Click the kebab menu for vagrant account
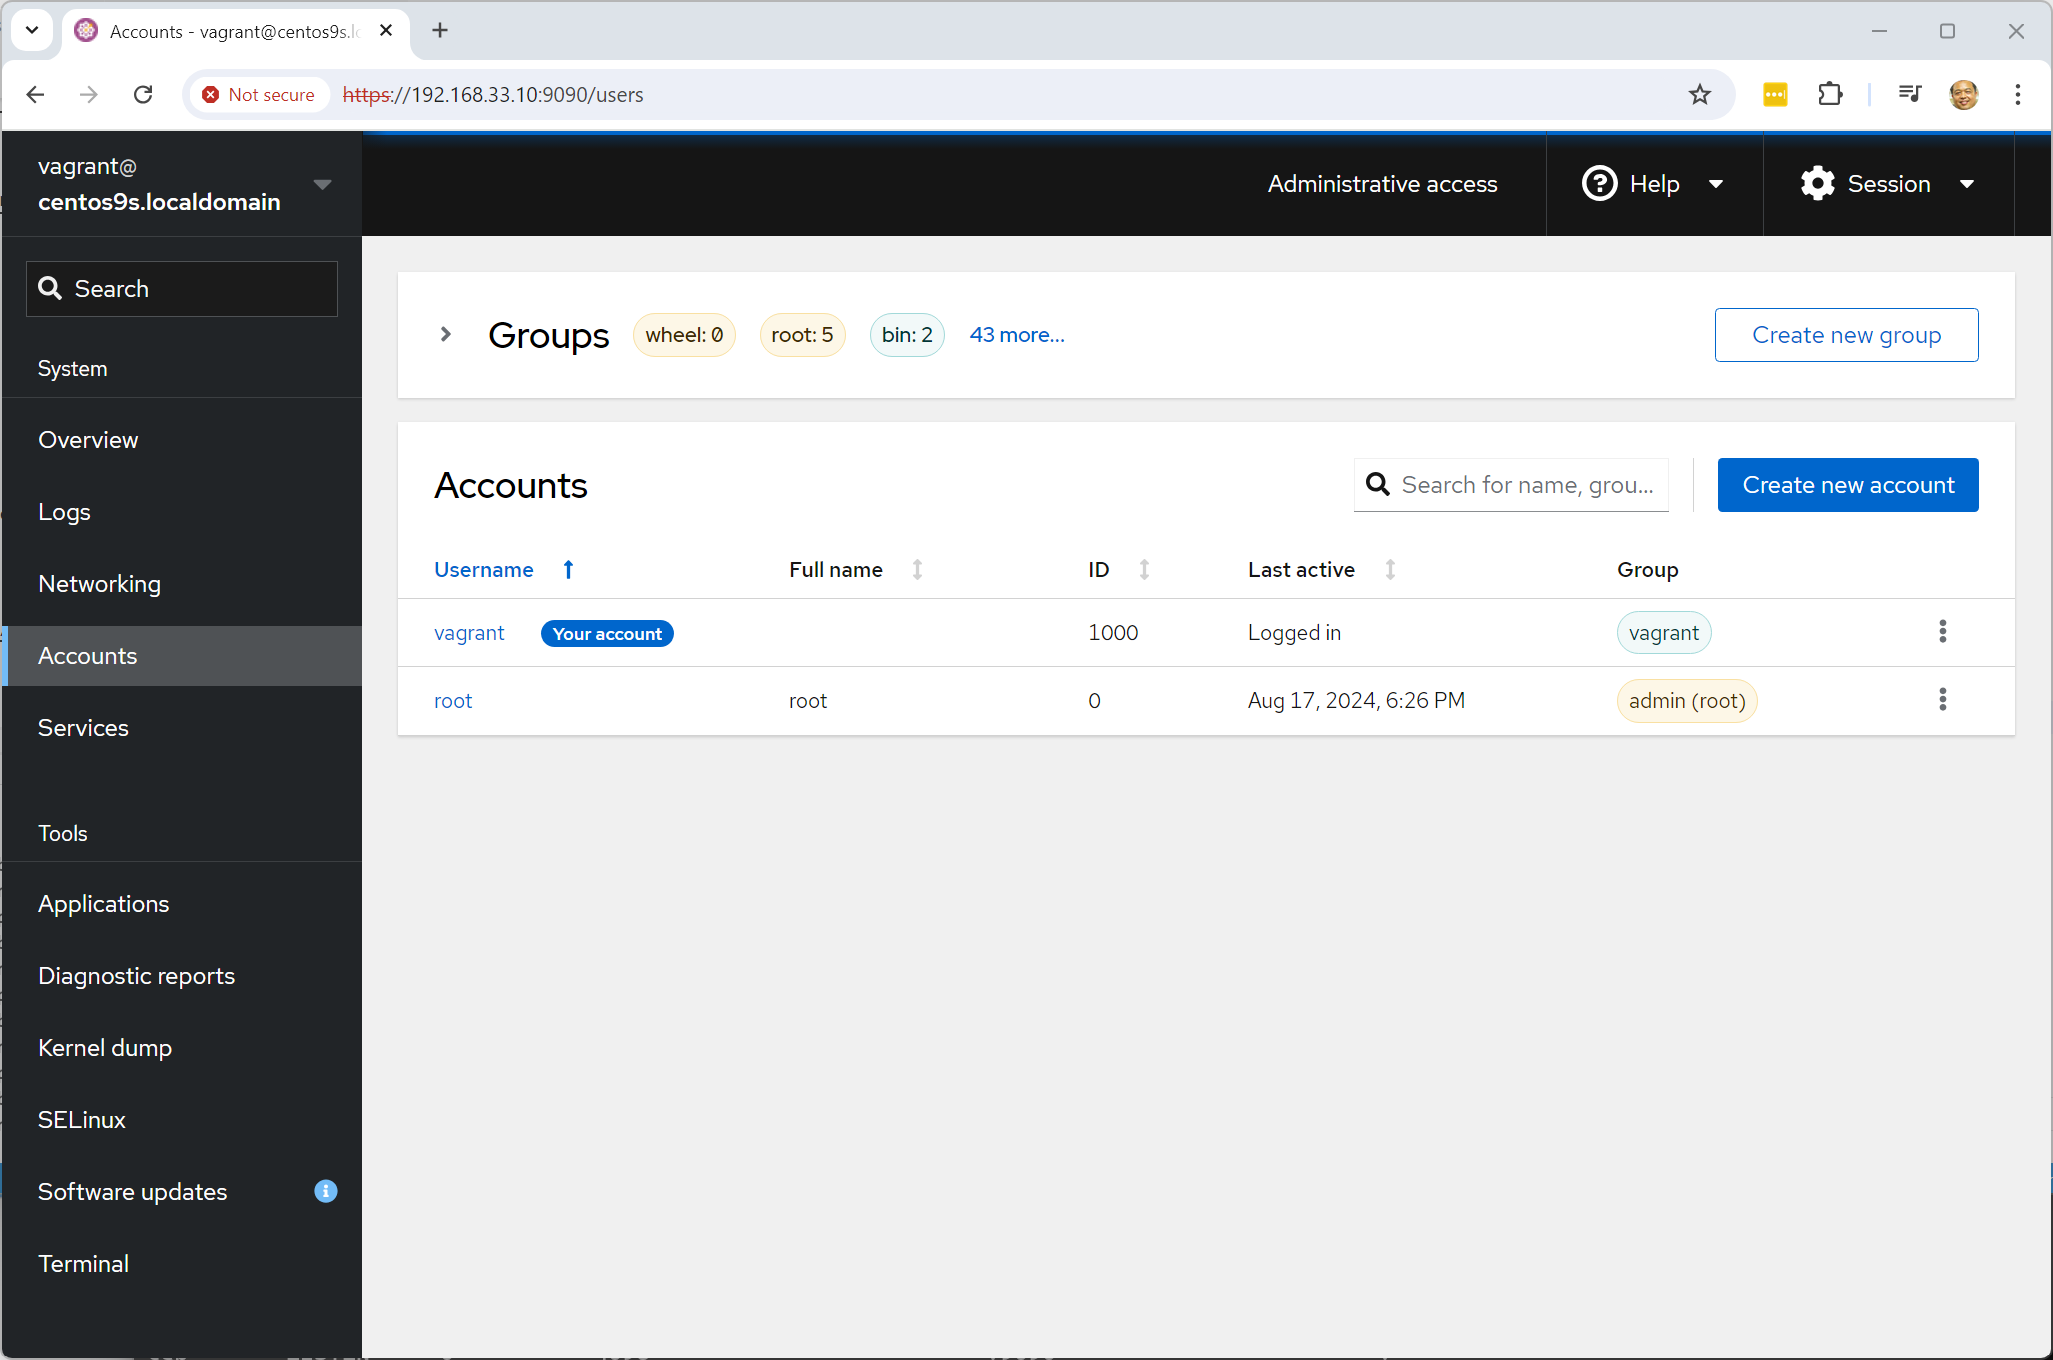 (x=1942, y=632)
